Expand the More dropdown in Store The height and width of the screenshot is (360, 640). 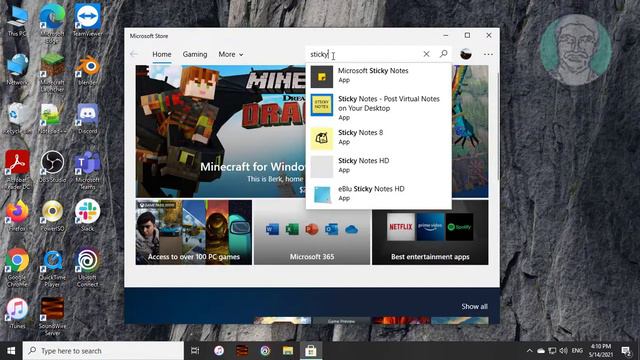point(231,54)
